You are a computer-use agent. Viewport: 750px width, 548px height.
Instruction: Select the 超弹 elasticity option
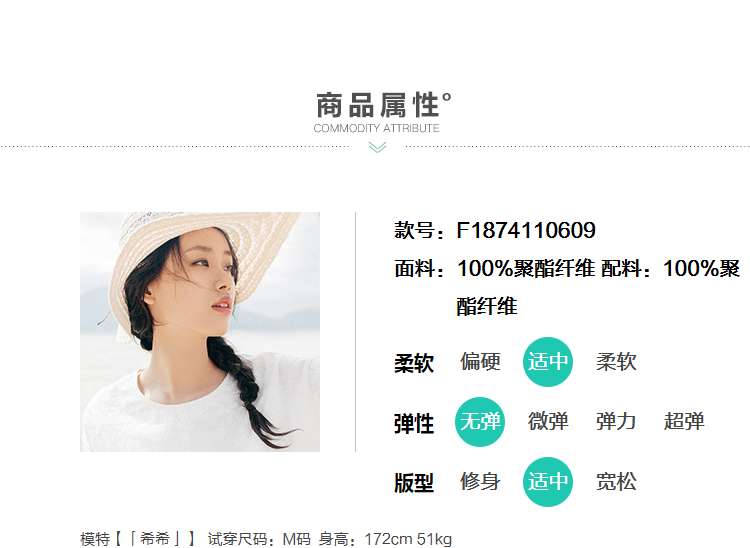coord(684,422)
